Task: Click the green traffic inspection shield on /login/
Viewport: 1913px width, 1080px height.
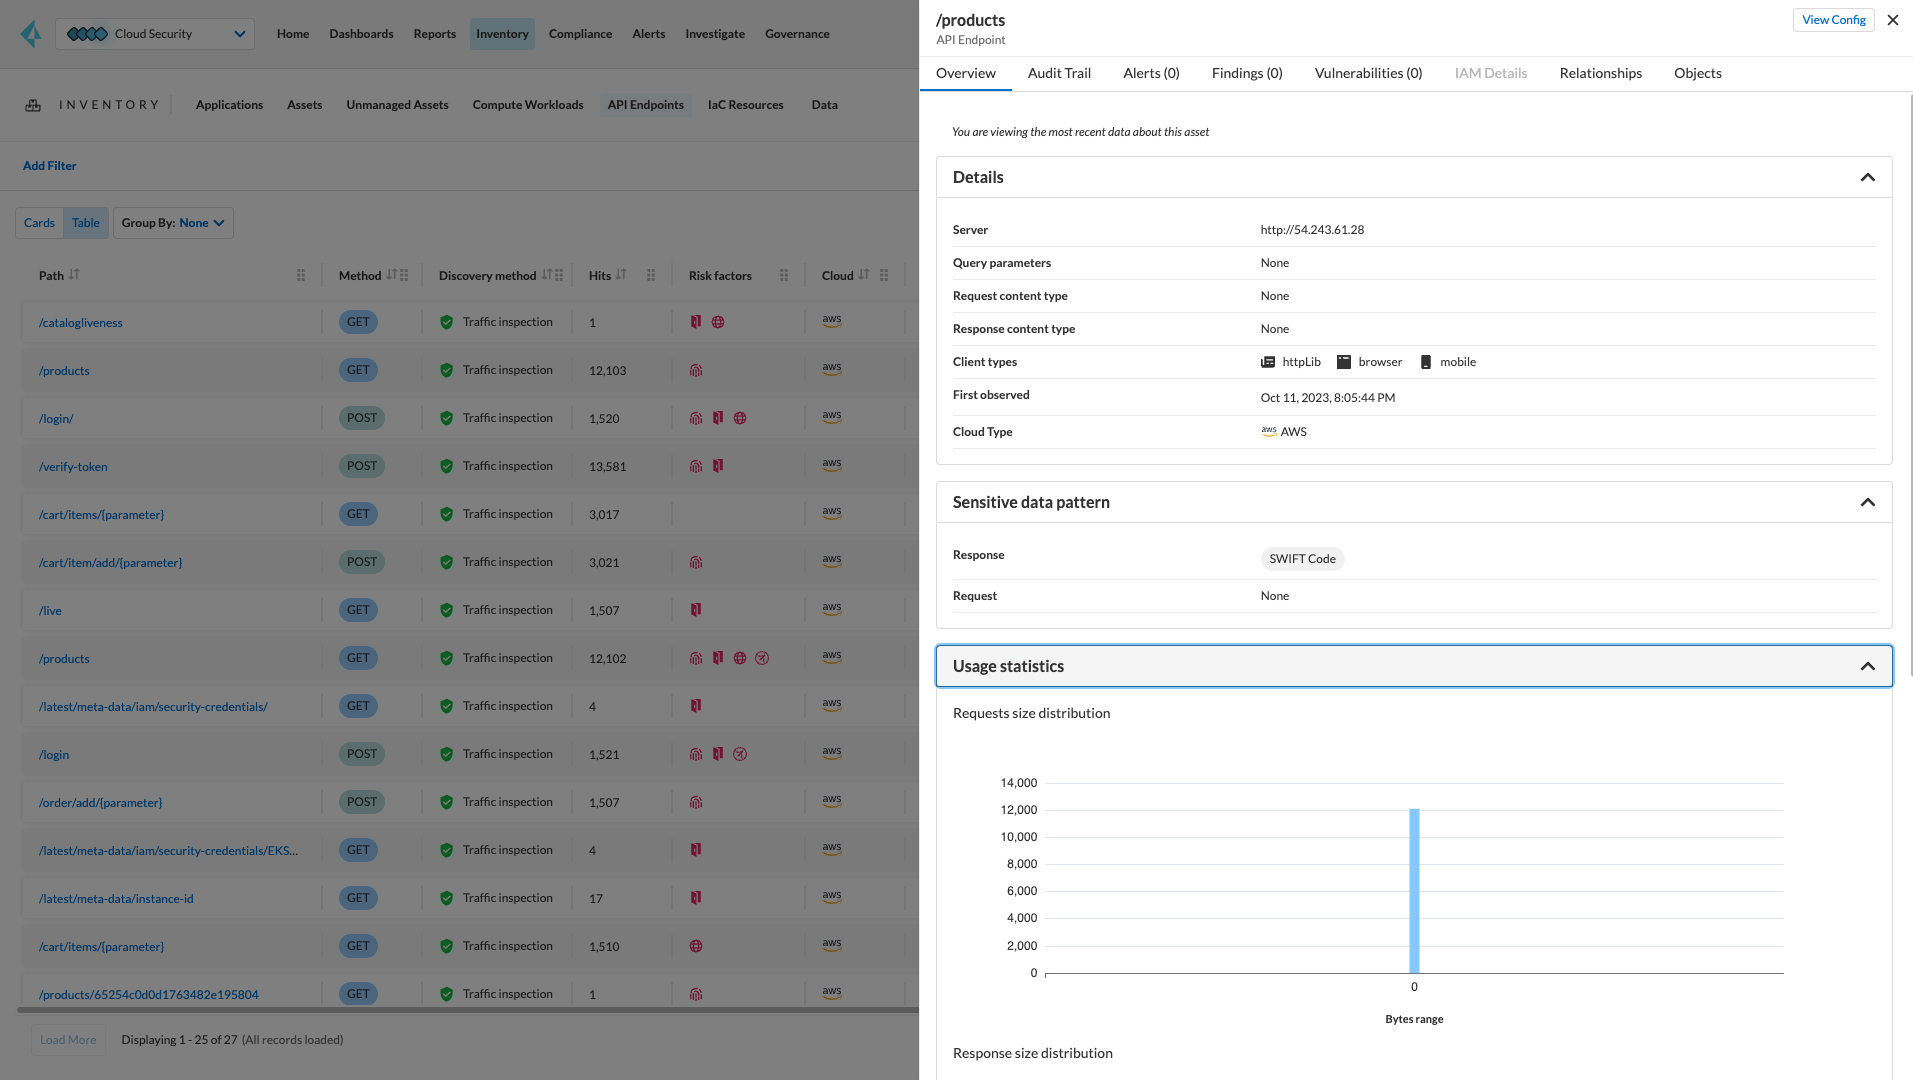Action: pos(446,417)
